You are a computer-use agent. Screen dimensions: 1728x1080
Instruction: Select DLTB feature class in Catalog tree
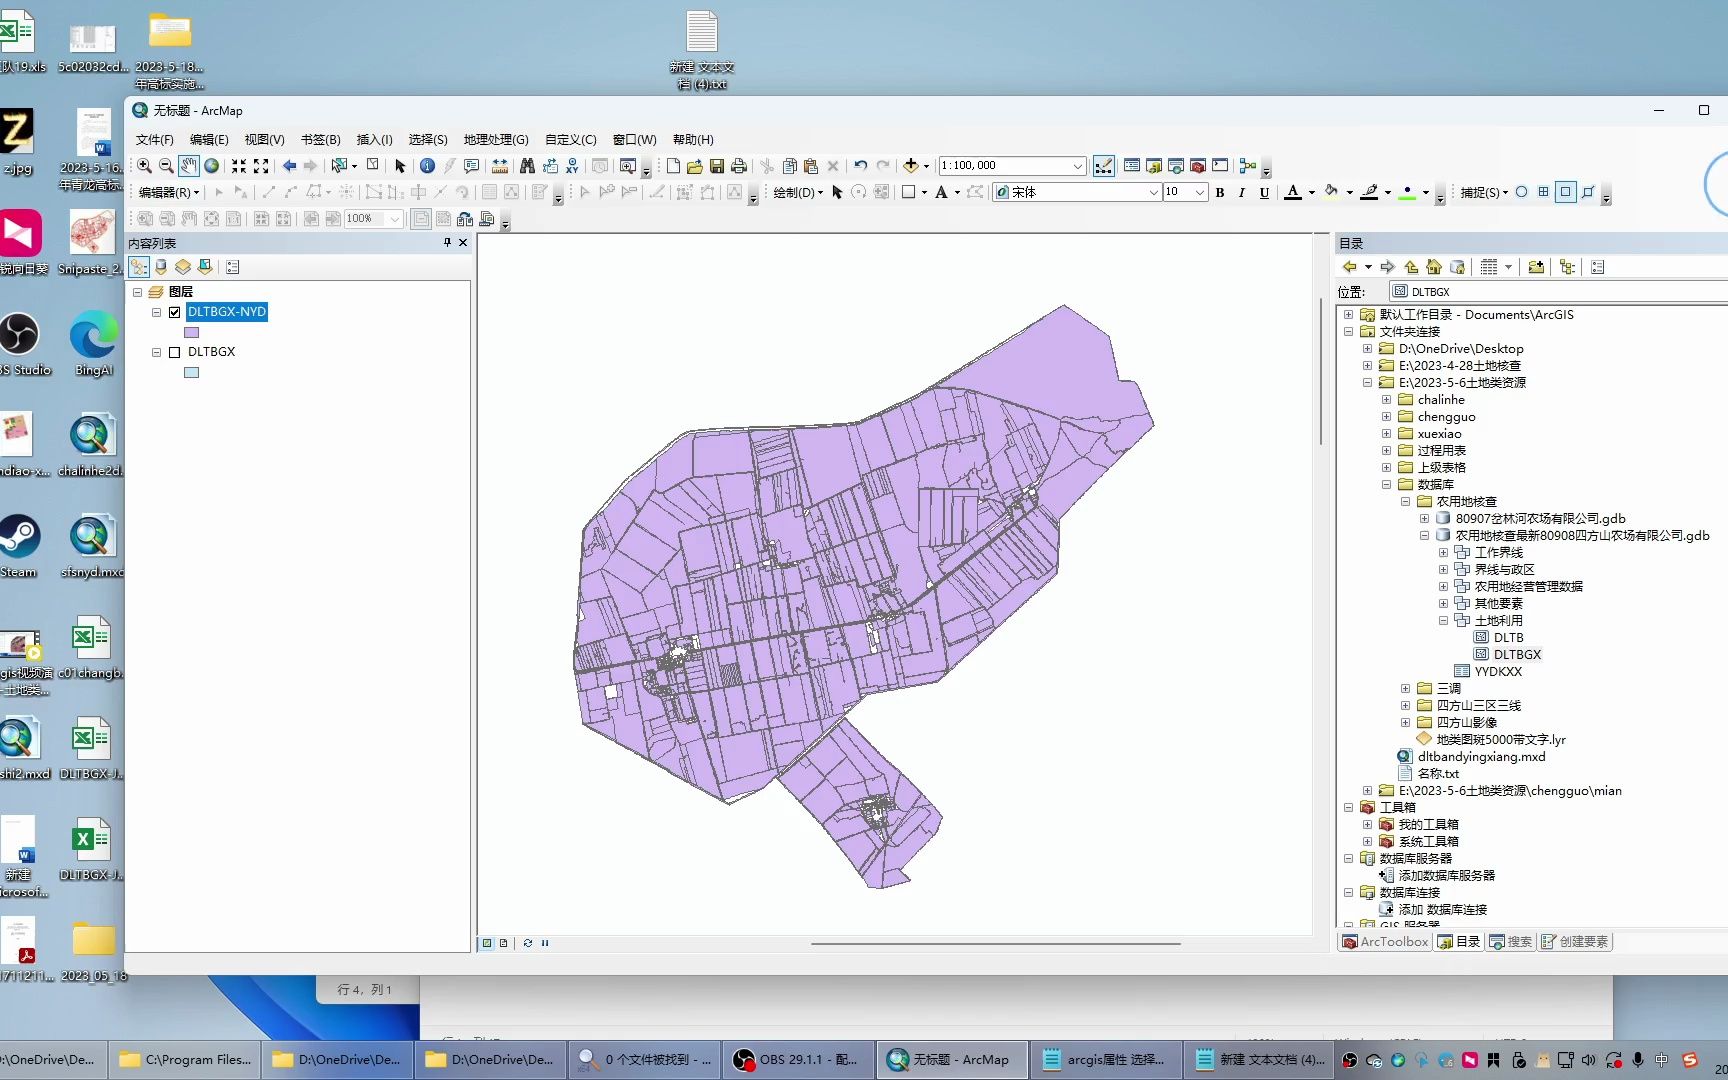[x=1509, y=637]
